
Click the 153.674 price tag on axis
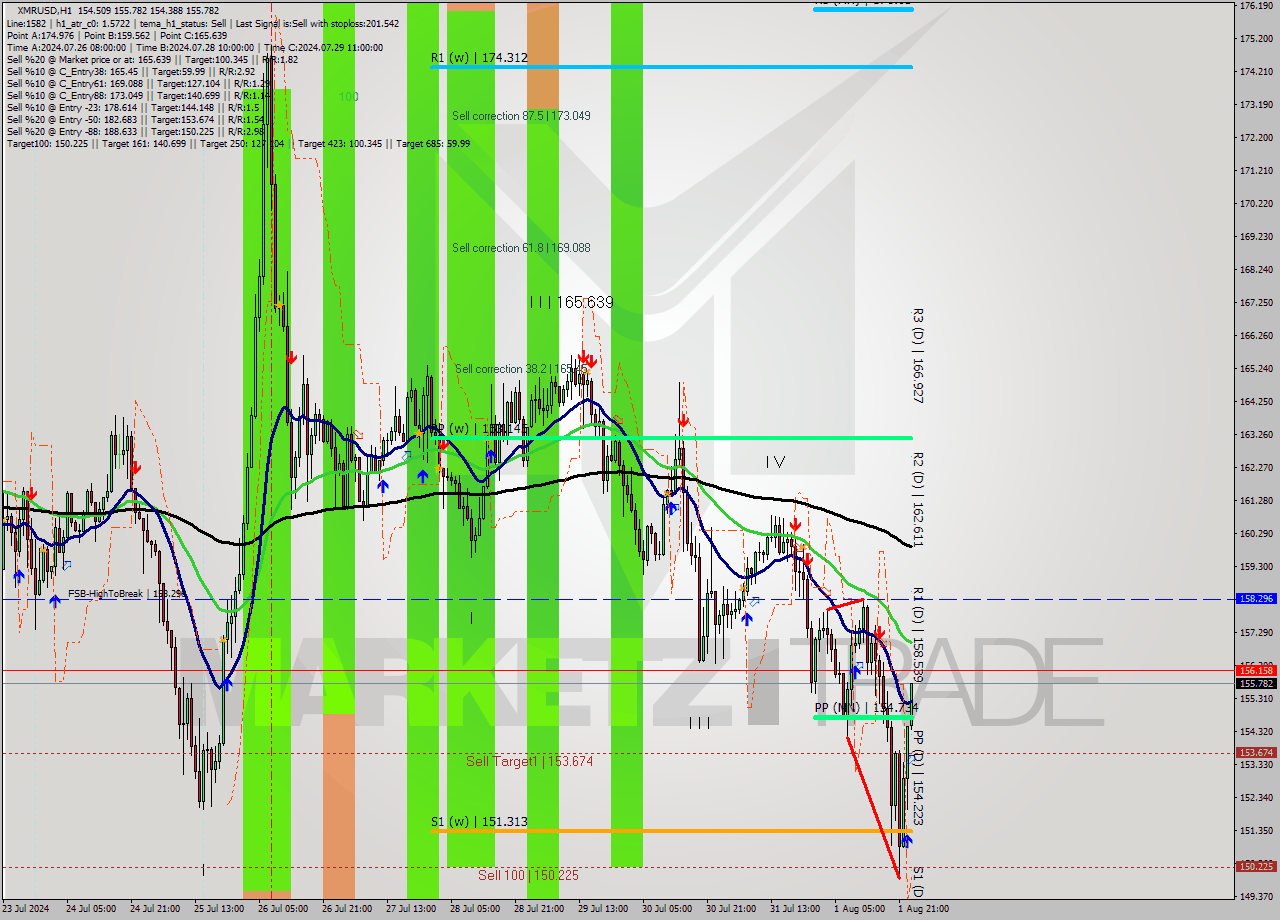[1256, 753]
